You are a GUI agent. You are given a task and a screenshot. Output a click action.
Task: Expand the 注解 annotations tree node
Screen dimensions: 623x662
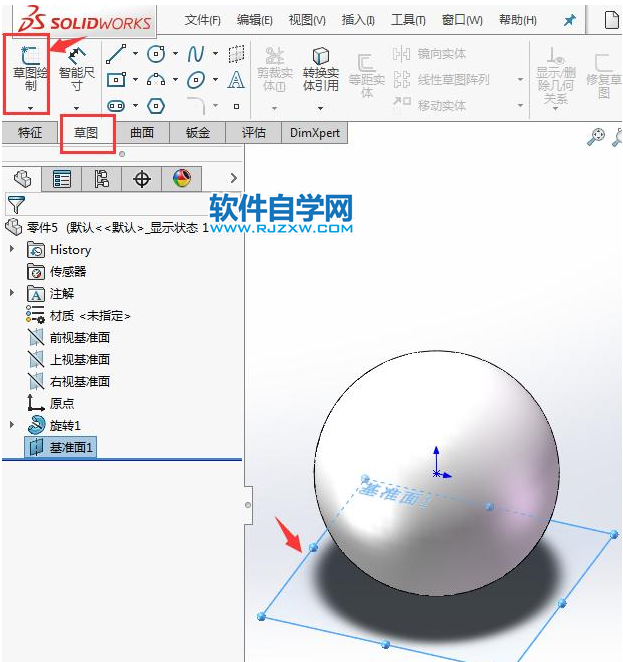click(12, 293)
